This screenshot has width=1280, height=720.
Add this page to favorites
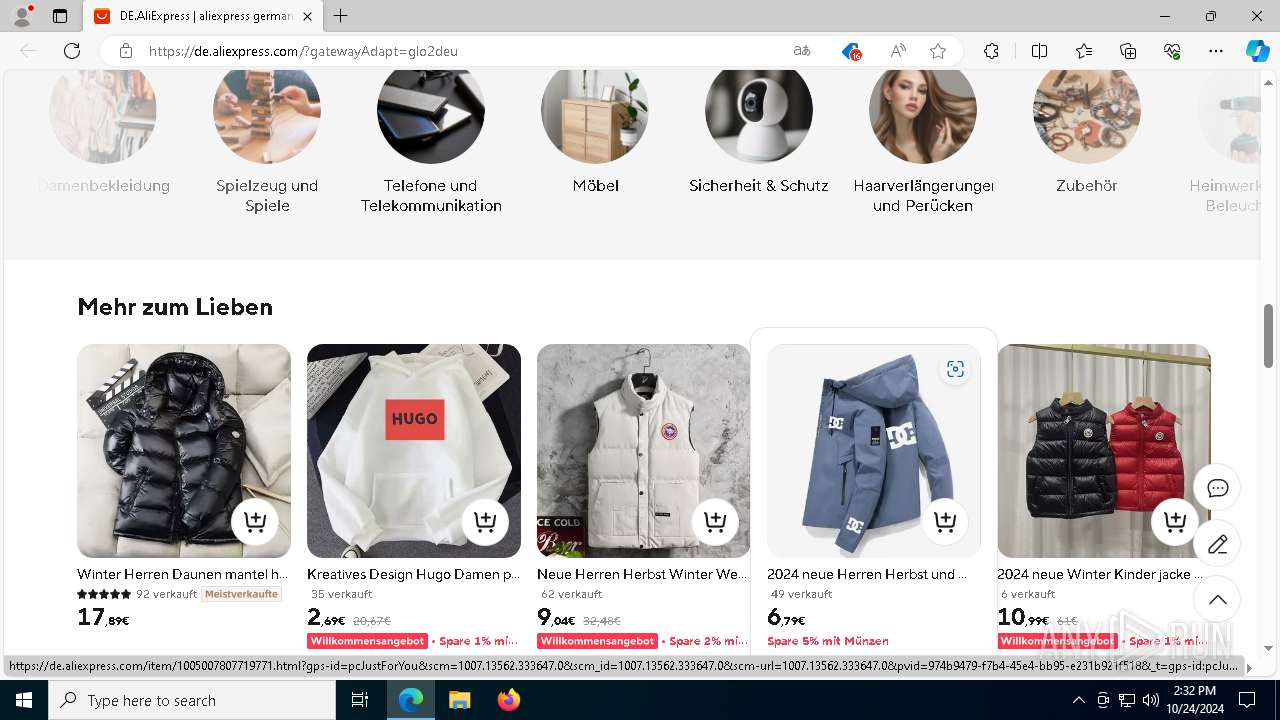coord(938,51)
